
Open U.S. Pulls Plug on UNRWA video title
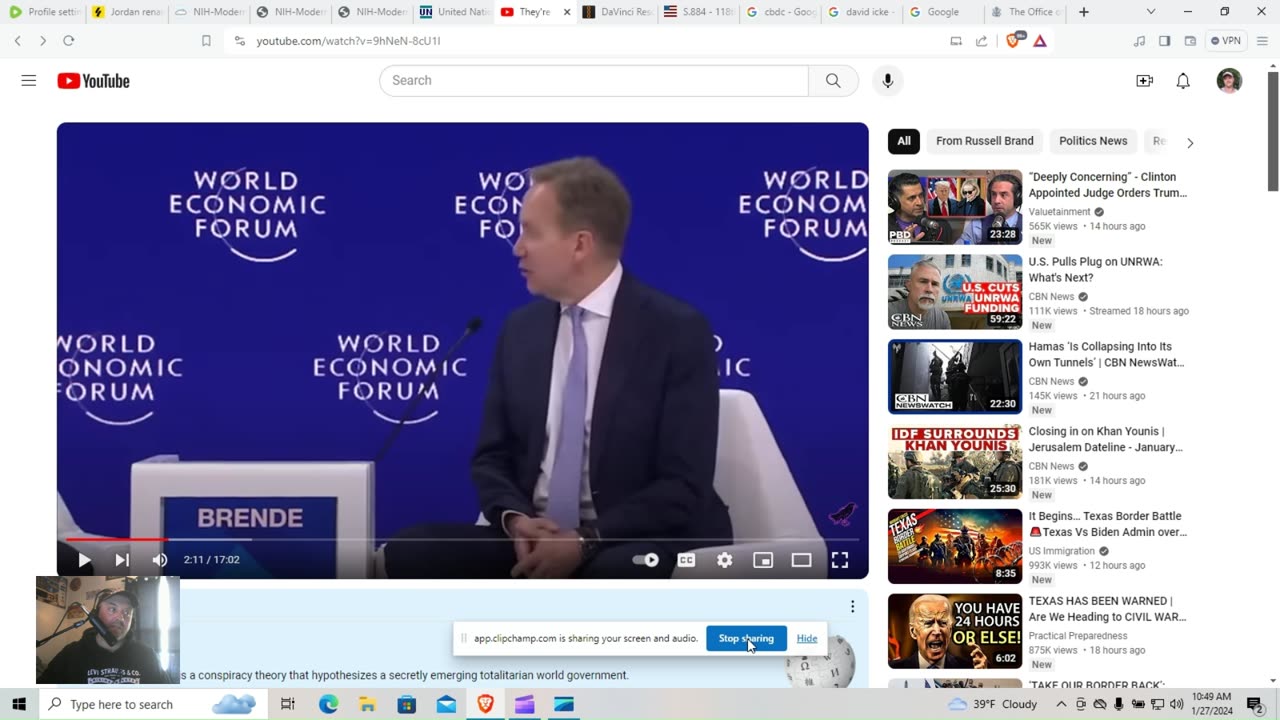coord(1096,270)
